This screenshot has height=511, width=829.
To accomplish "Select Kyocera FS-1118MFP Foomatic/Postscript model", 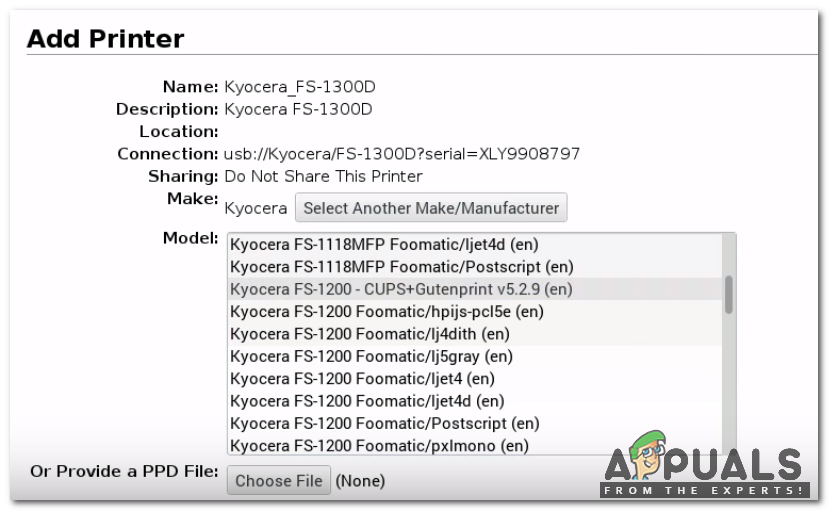I will 475,267.
